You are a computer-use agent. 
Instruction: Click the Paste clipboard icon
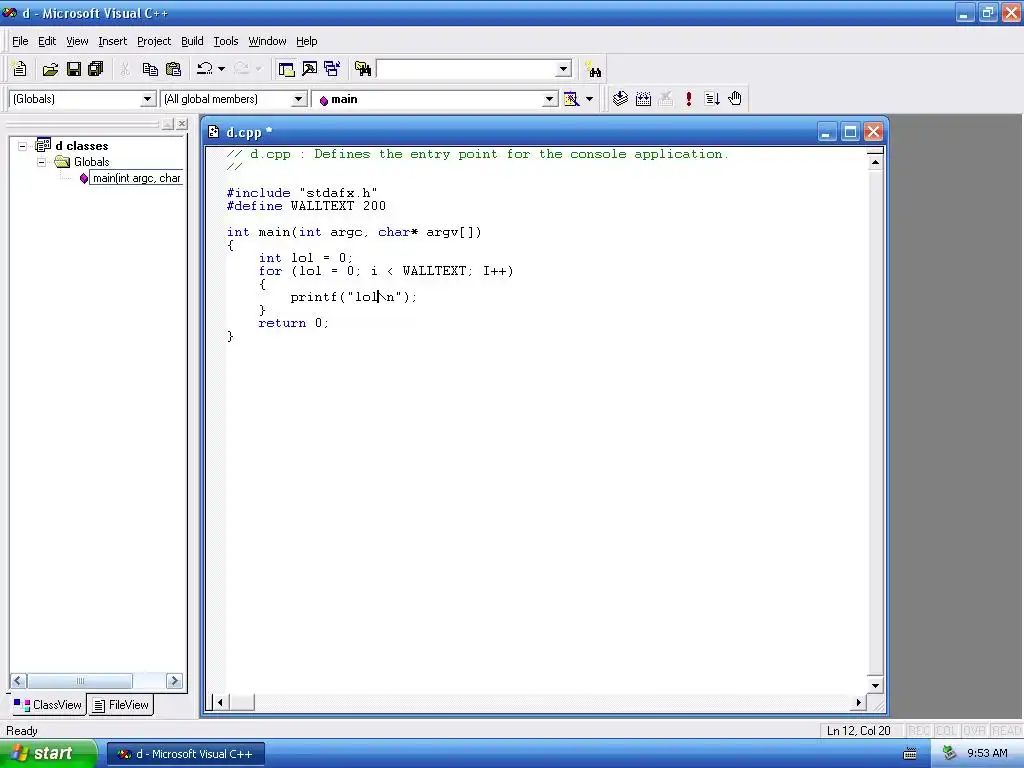[173, 69]
